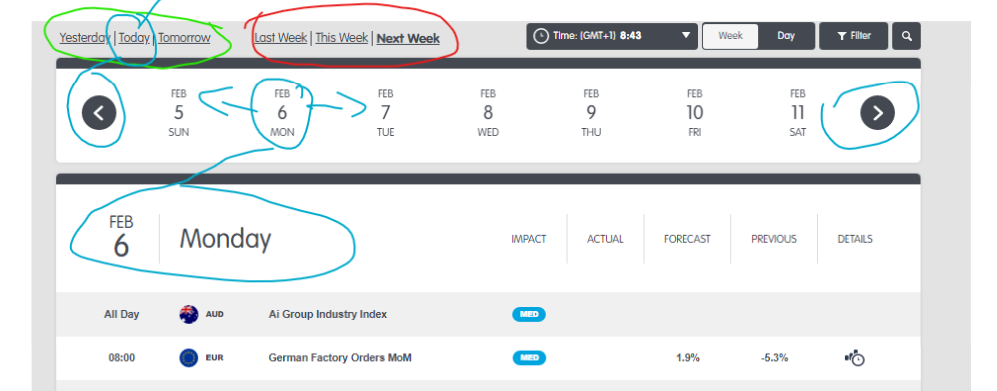This screenshot has height=391, width=997.
Task: Go to the previous week using the left arrow
Action: coord(99,113)
